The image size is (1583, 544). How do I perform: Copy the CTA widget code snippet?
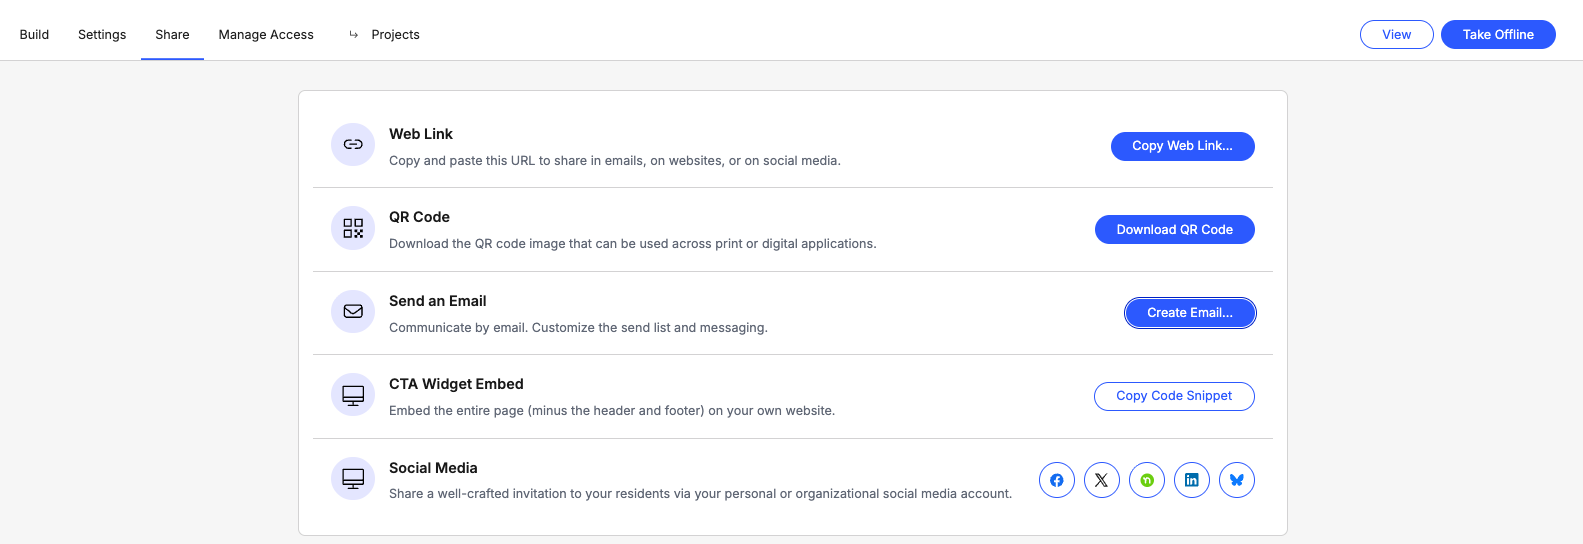[1174, 396]
